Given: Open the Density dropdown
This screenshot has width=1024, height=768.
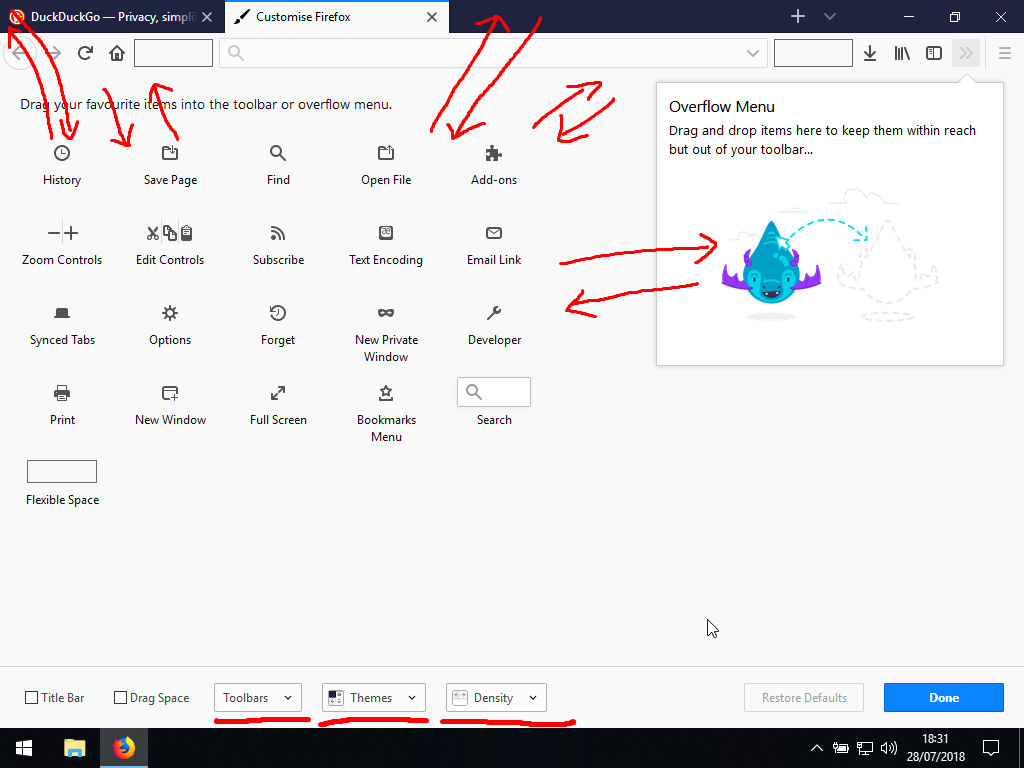Looking at the screenshot, I should pyautogui.click(x=496, y=697).
